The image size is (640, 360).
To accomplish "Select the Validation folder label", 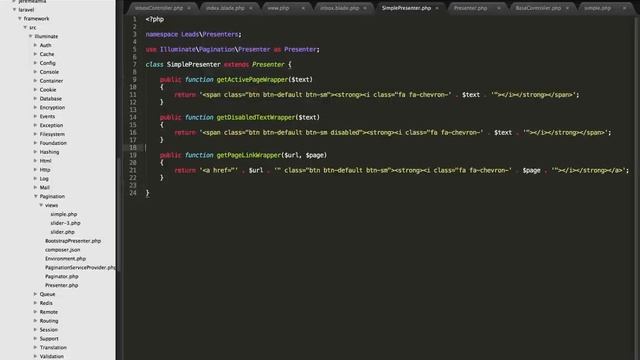I will tap(51, 356).
